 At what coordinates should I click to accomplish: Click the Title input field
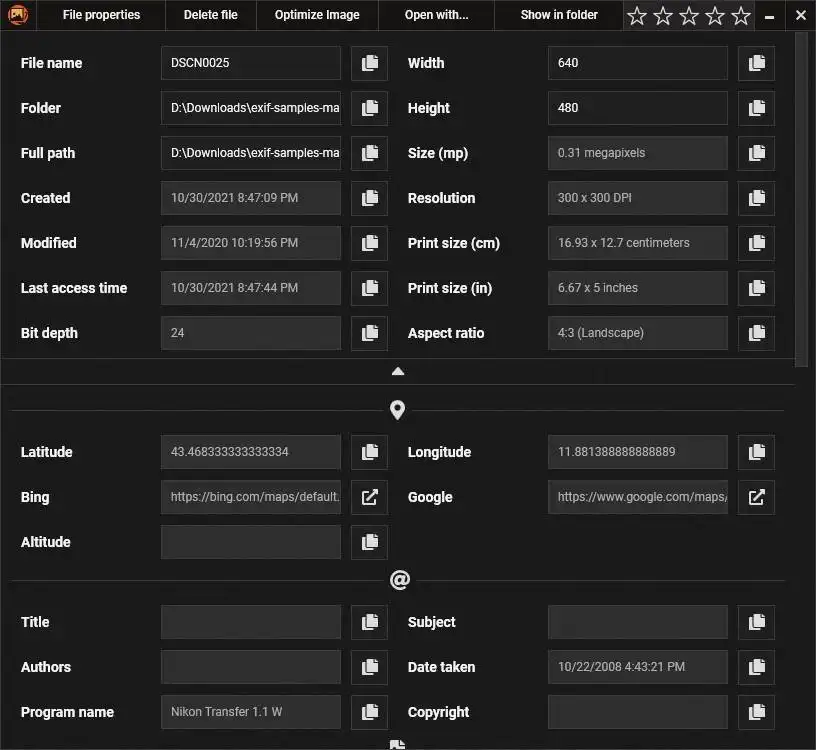[250, 622]
